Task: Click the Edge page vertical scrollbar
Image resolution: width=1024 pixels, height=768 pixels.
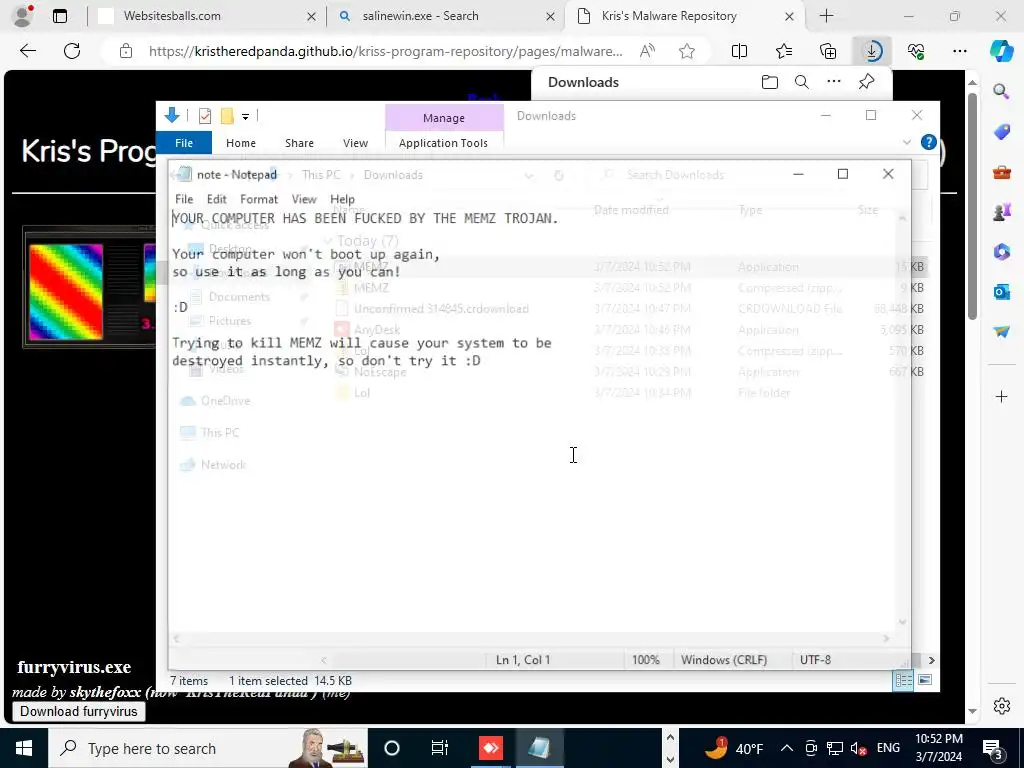Action: [972, 206]
